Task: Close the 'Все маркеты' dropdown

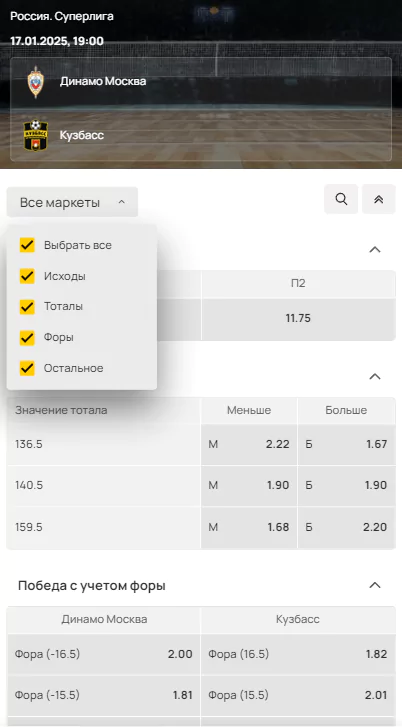Action: click(x=72, y=202)
